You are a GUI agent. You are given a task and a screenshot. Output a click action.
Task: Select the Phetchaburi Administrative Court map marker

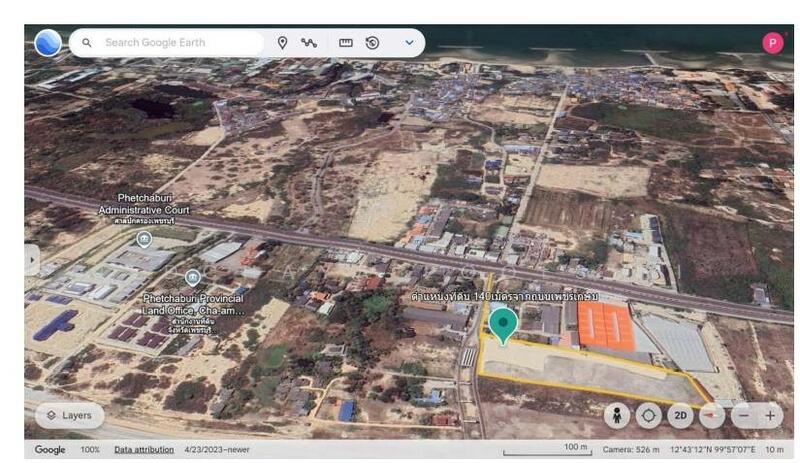(144, 239)
